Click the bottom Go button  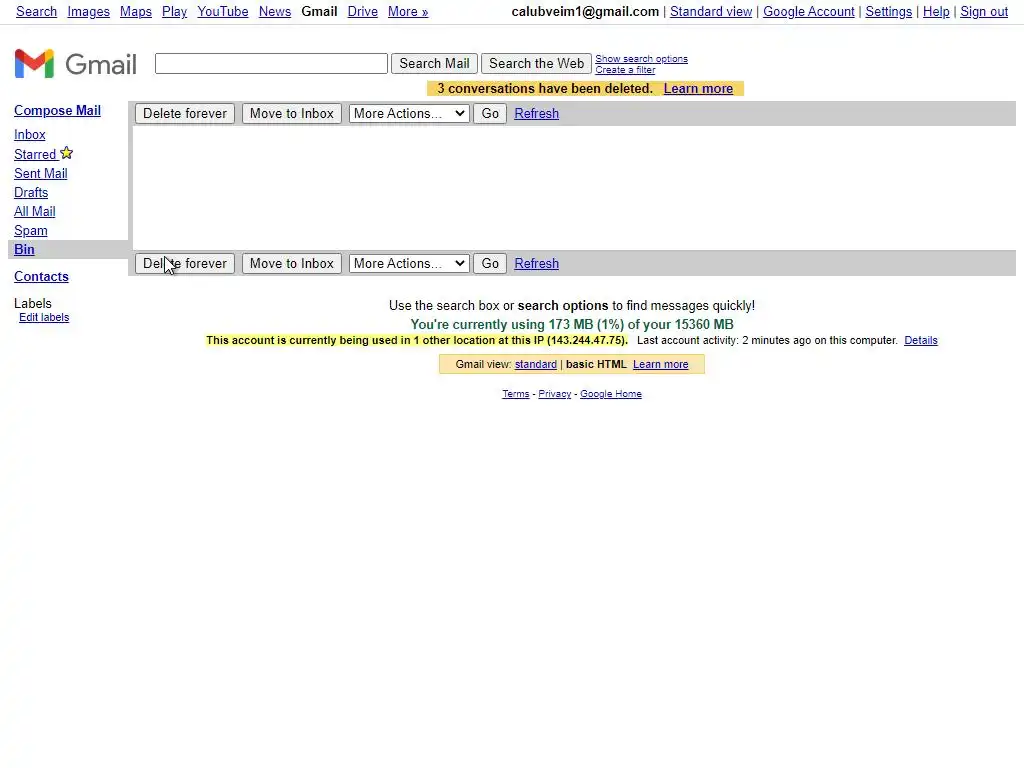[x=490, y=264]
